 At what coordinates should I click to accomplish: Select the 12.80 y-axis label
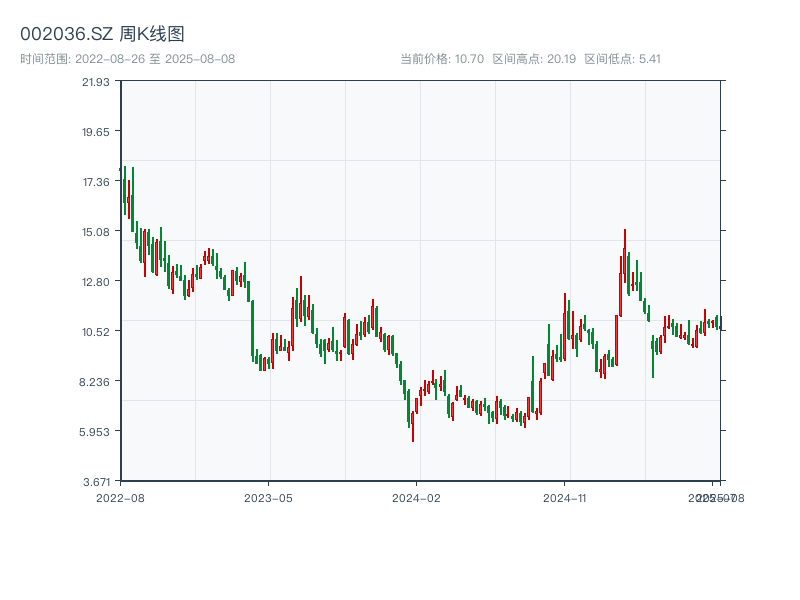96,282
